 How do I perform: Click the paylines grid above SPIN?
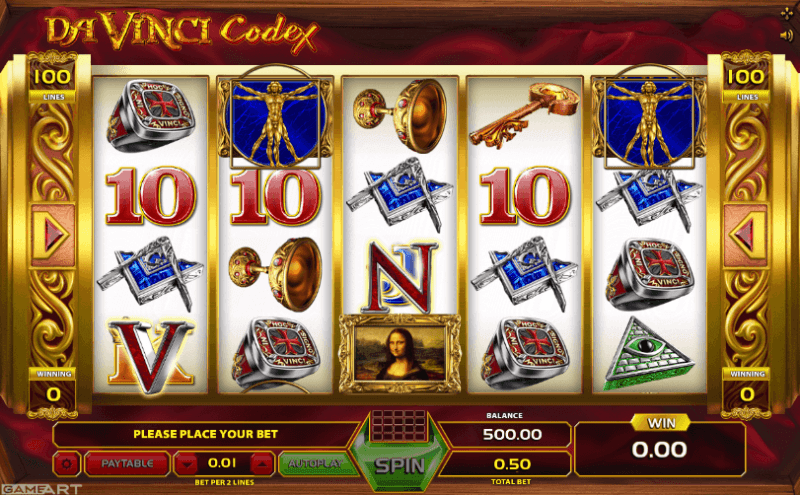(399, 426)
